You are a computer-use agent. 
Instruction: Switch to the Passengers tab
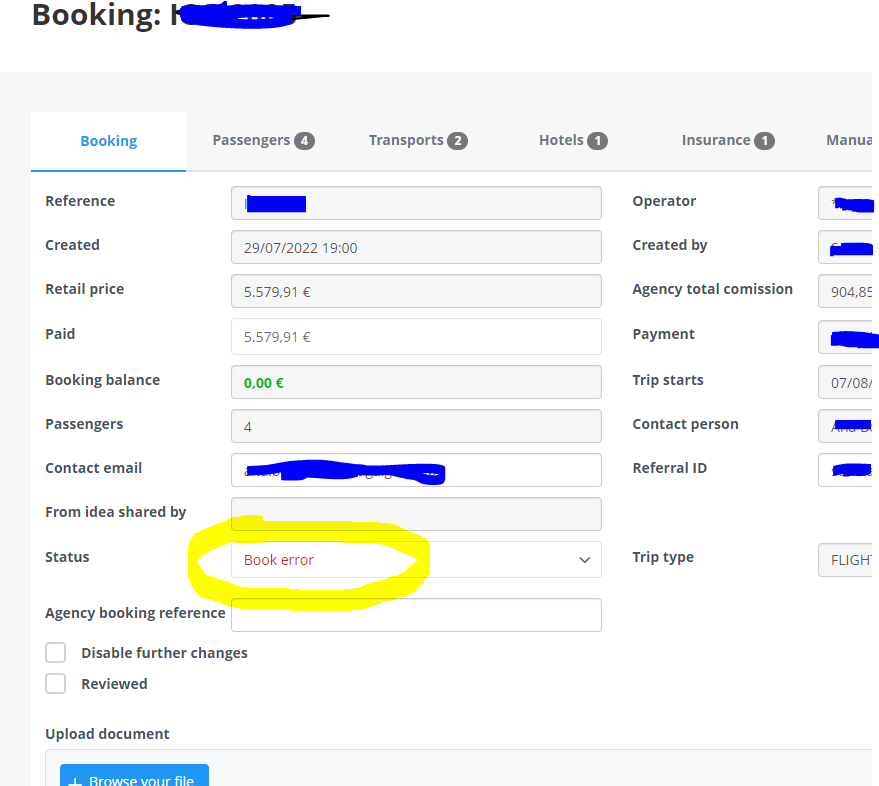click(262, 141)
